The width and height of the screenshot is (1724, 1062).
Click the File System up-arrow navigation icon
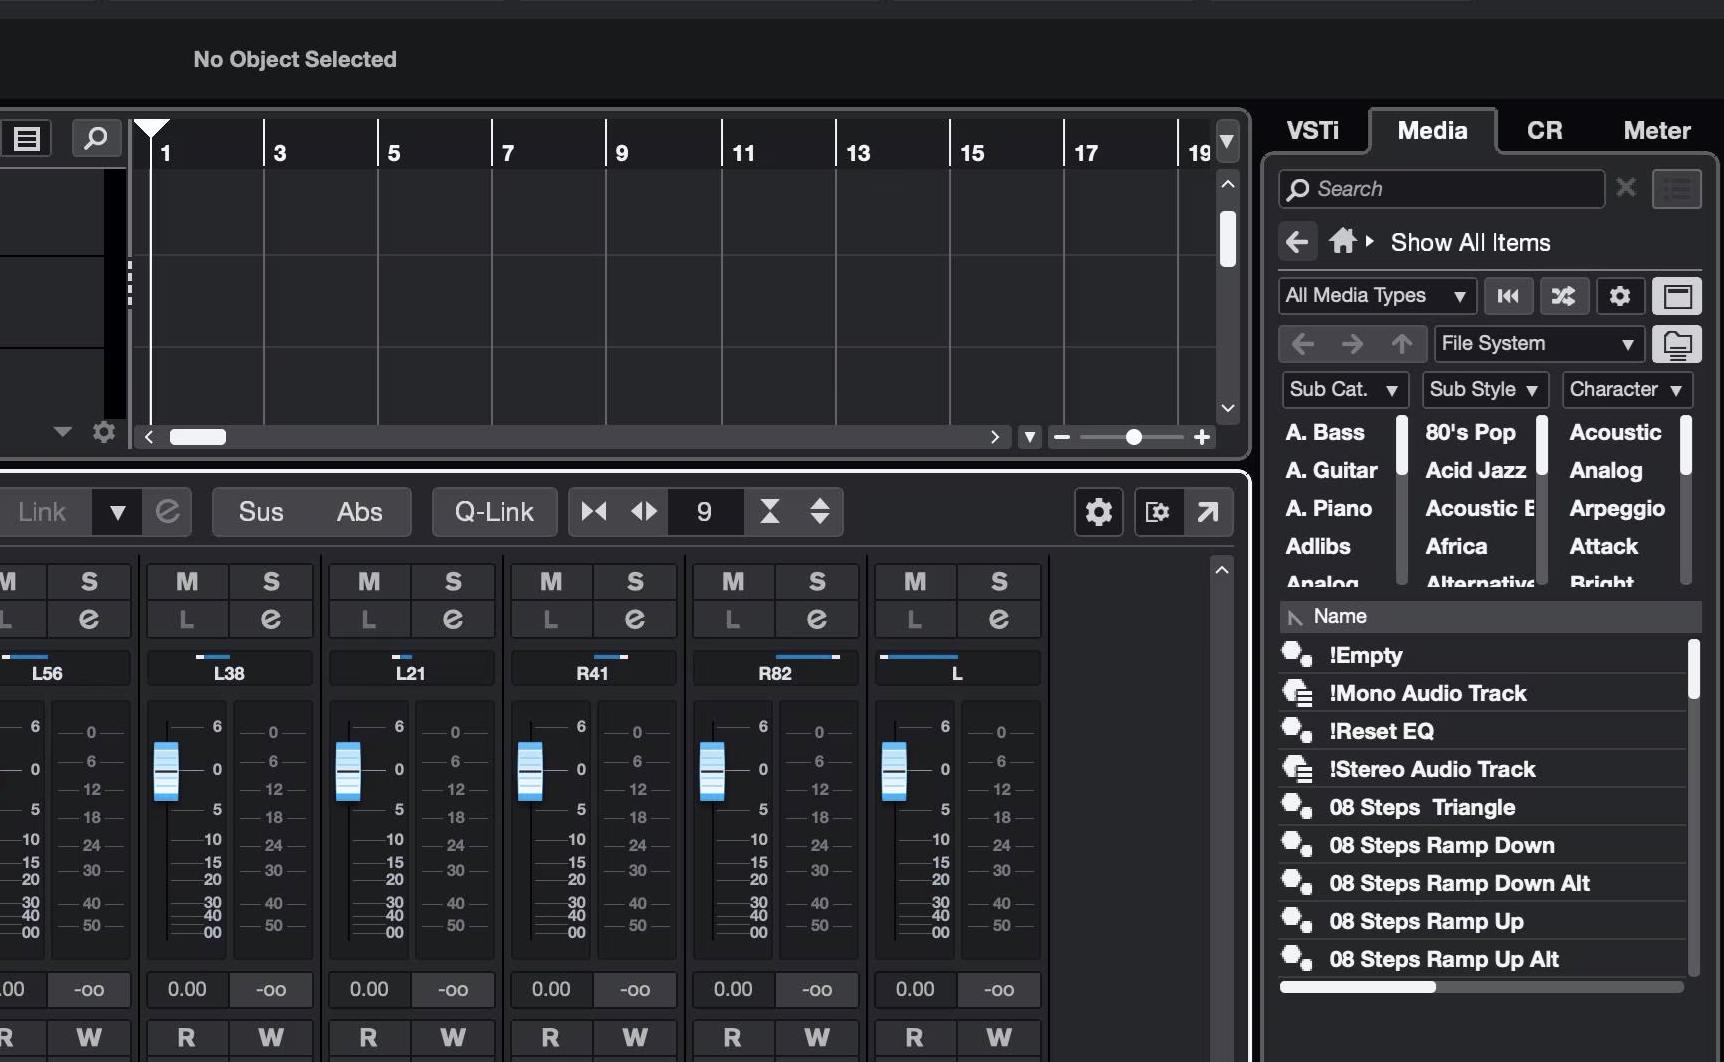(1402, 344)
